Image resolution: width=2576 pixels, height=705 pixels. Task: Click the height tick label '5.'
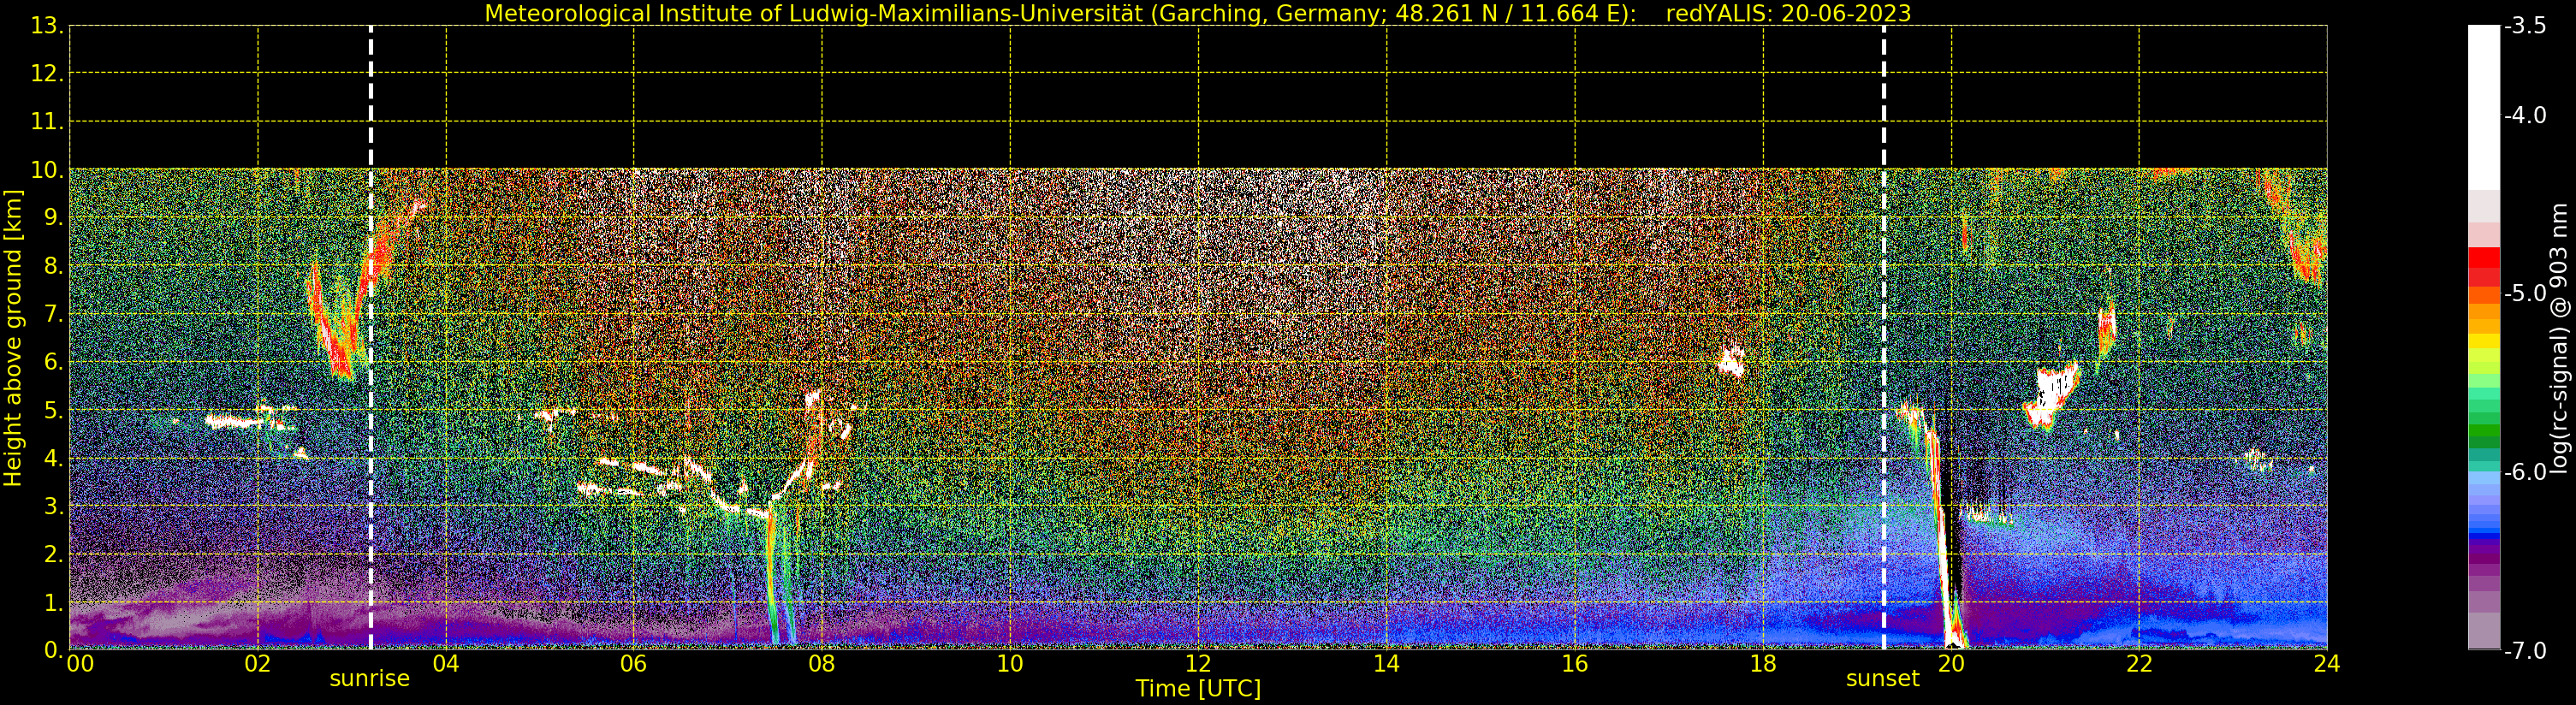click(x=54, y=410)
